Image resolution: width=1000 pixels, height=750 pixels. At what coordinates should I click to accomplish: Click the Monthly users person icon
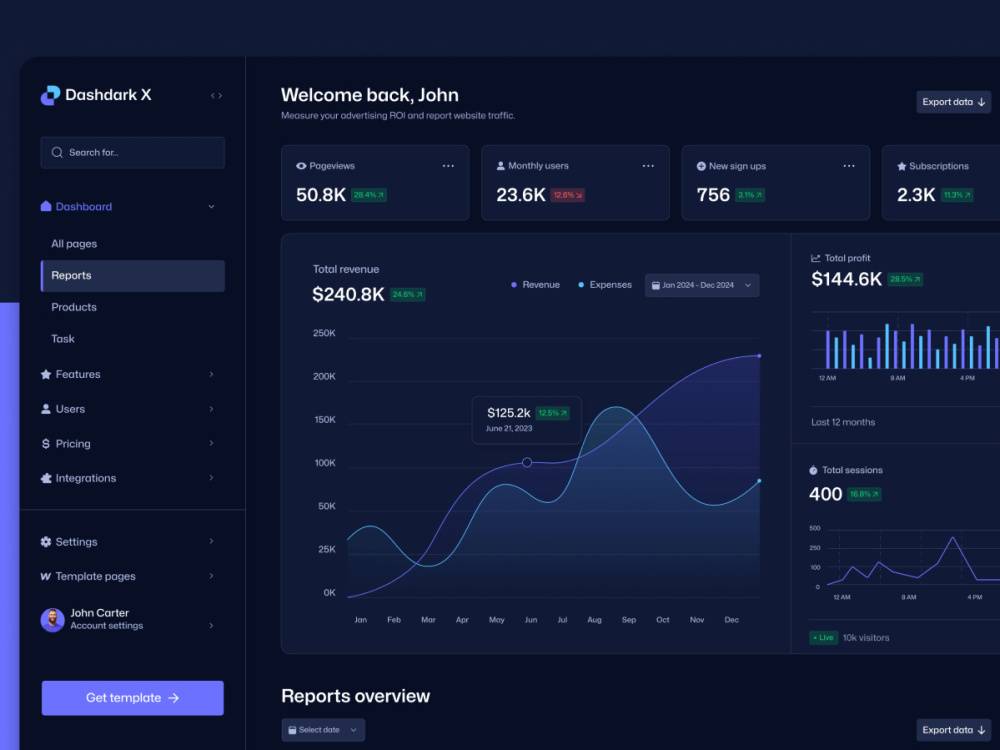pyautogui.click(x=501, y=166)
